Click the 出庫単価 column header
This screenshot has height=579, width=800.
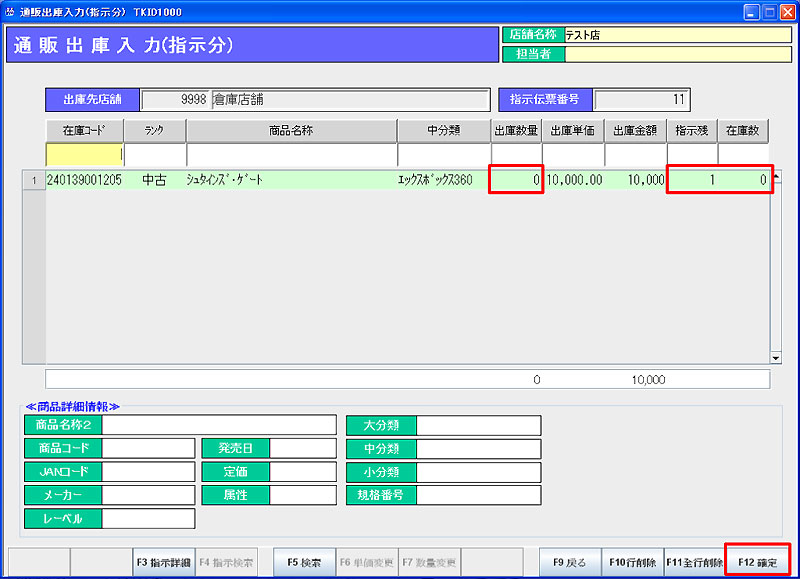pos(574,131)
